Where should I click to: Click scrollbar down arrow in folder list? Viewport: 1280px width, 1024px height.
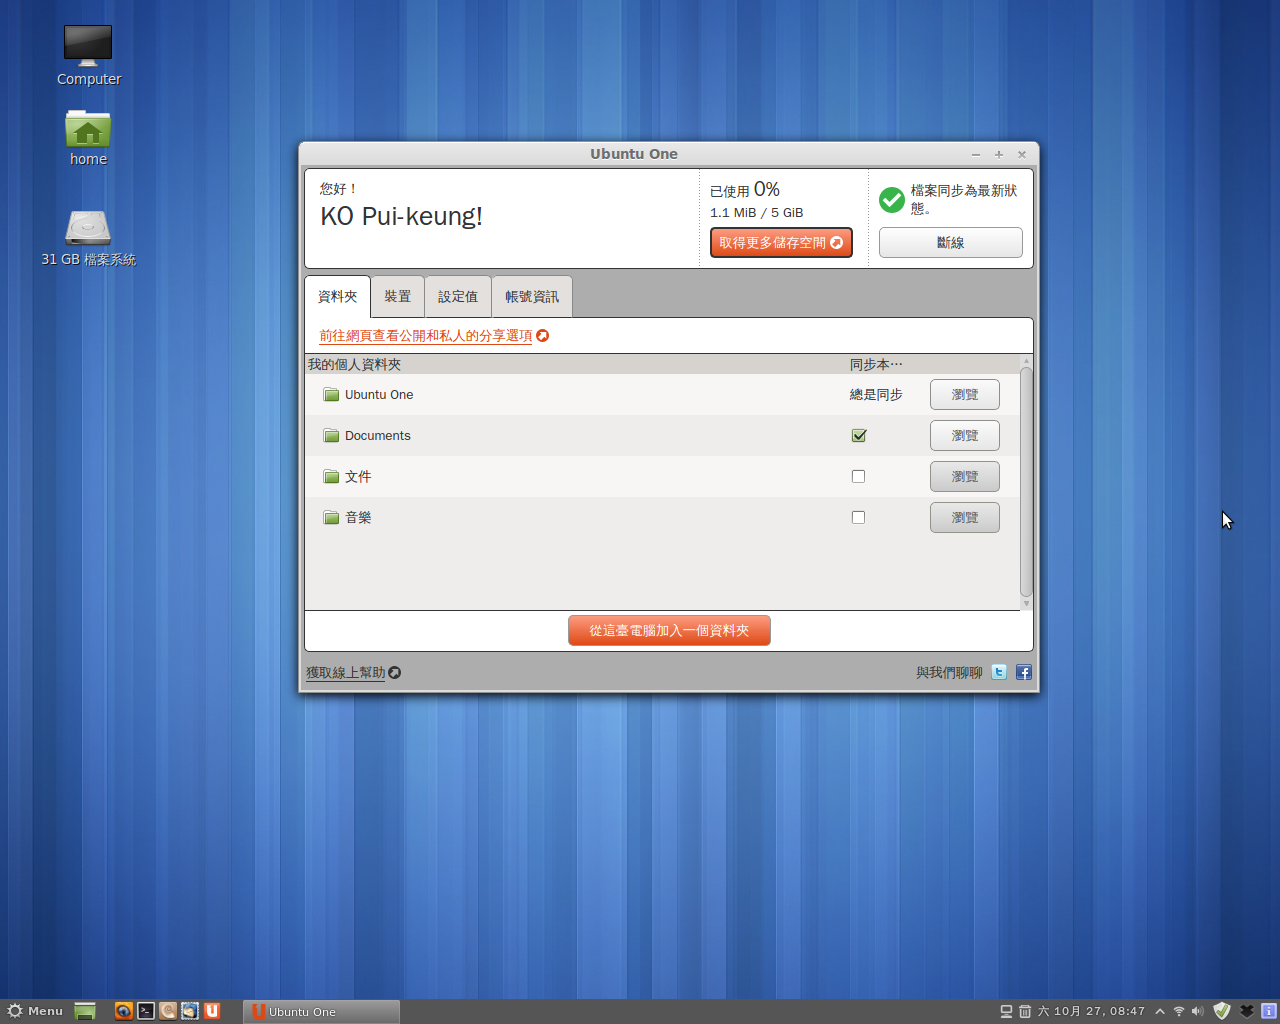tap(1026, 604)
